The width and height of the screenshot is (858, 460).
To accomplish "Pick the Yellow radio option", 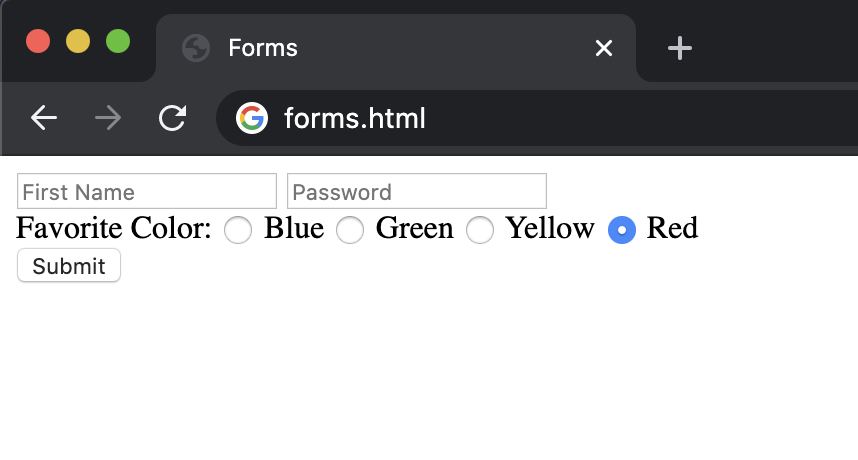I will (481, 230).
